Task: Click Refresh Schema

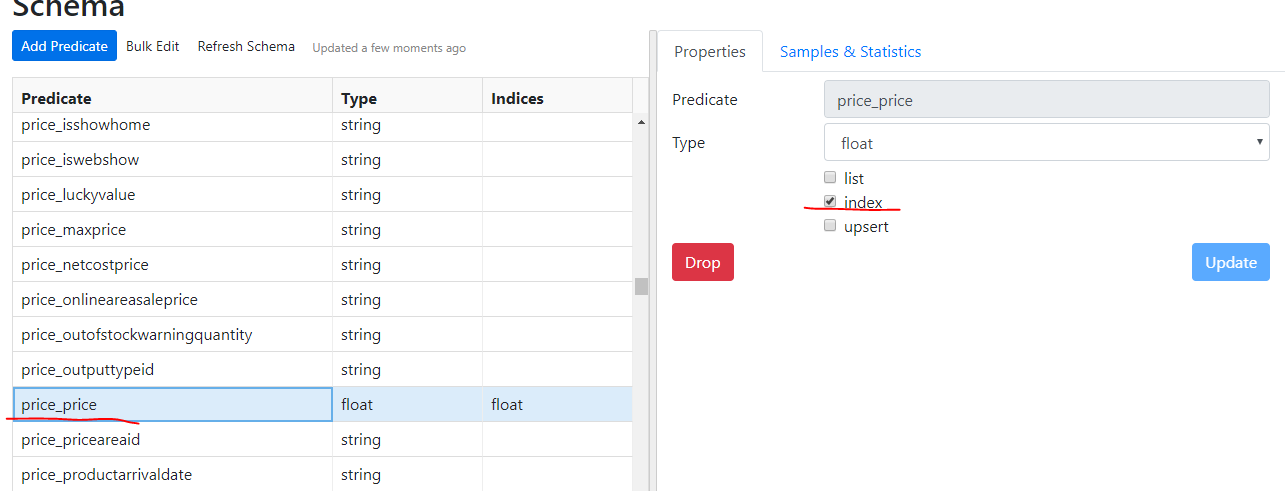Action: tap(246, 46)
